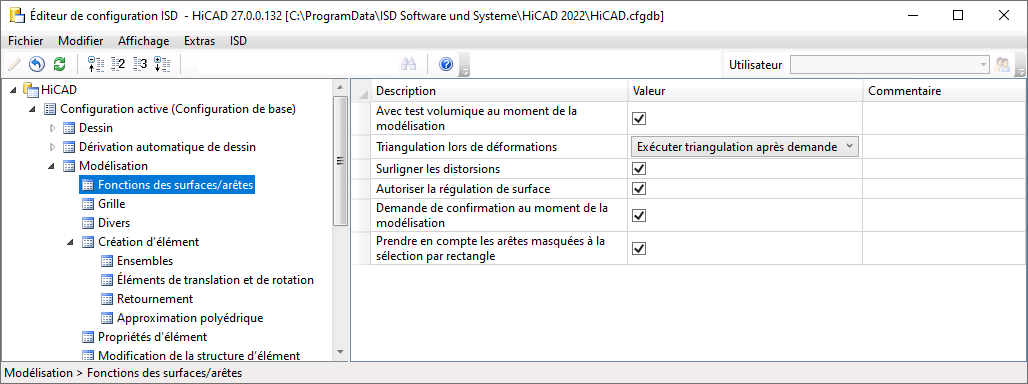Open the Extras menu
Screen dimensions: 1028x384
(199, 41)
